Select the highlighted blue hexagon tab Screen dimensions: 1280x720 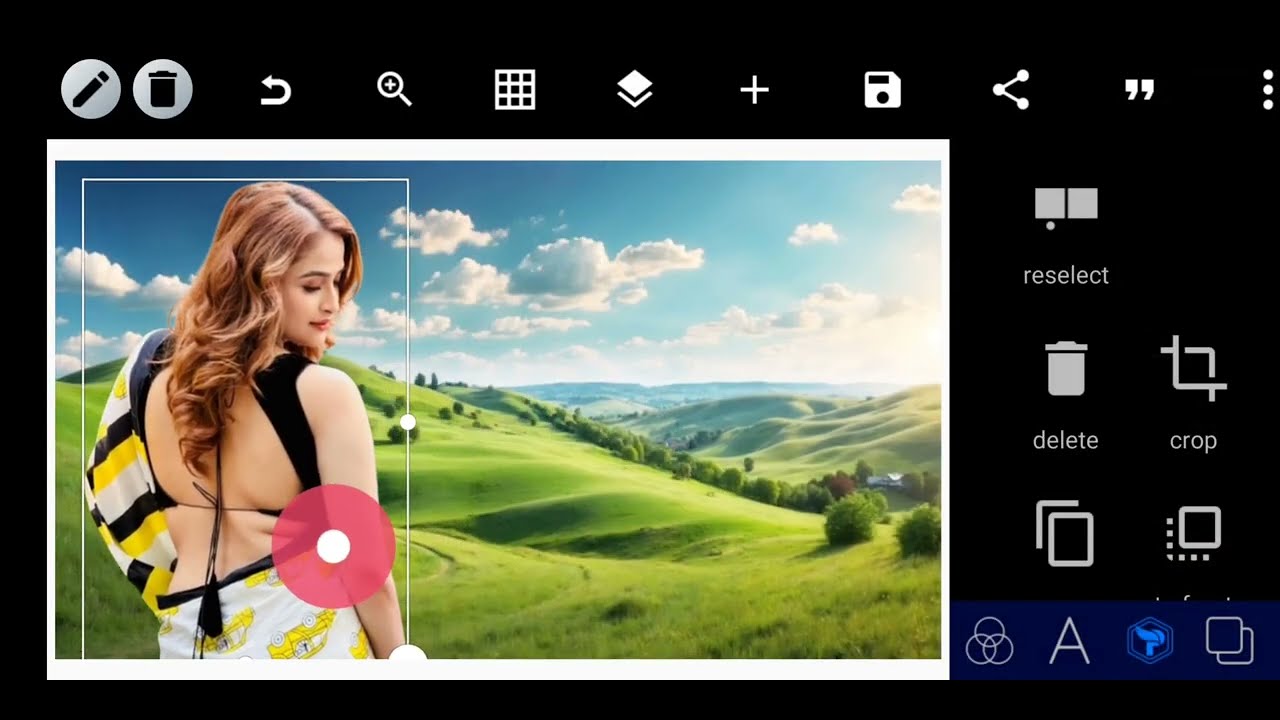pyautogui.click(x=1150, y=640)
